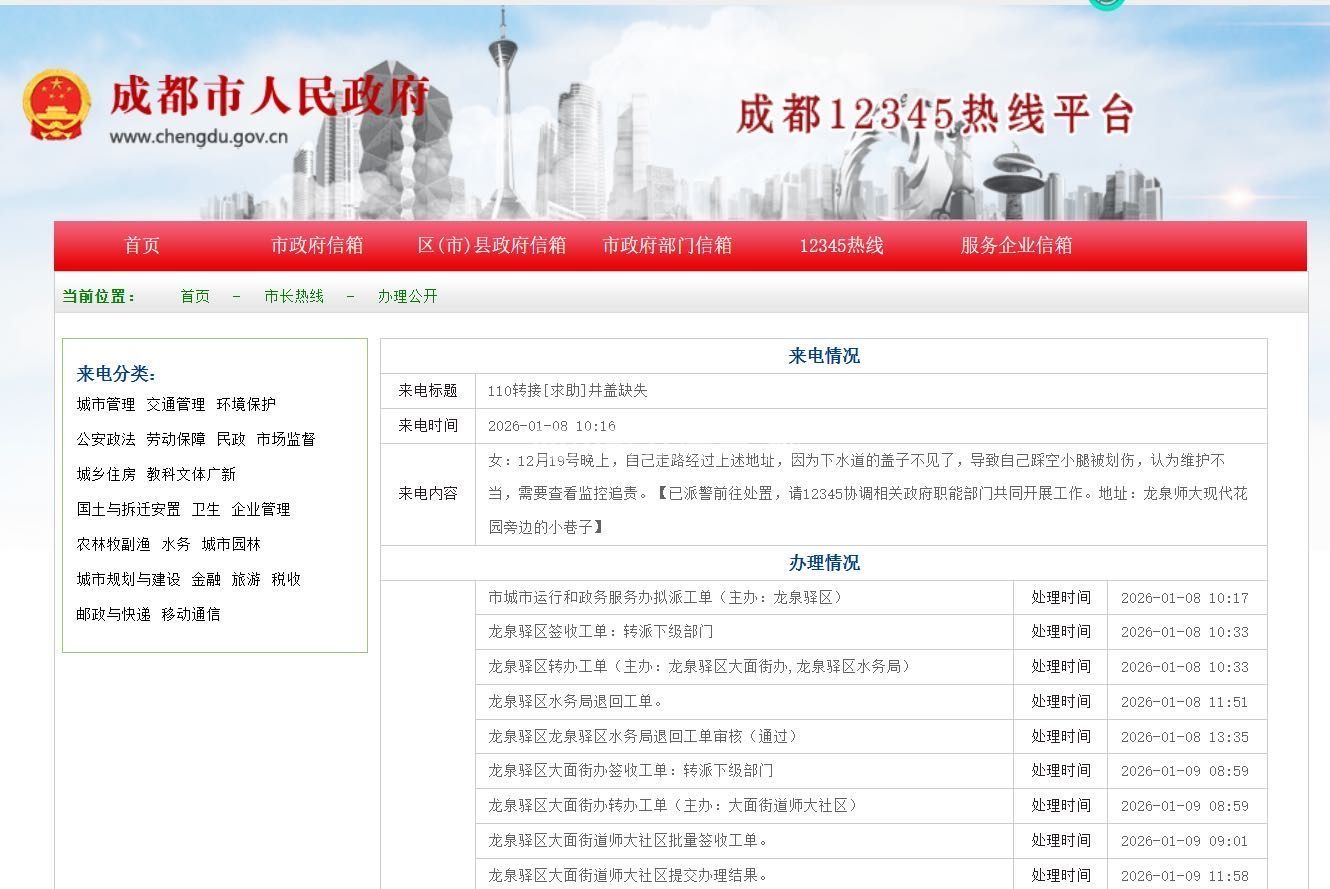Screen dimensions: 1330x889
Task: Click the 首页 breadcrumb link
Action: (195, 297)
